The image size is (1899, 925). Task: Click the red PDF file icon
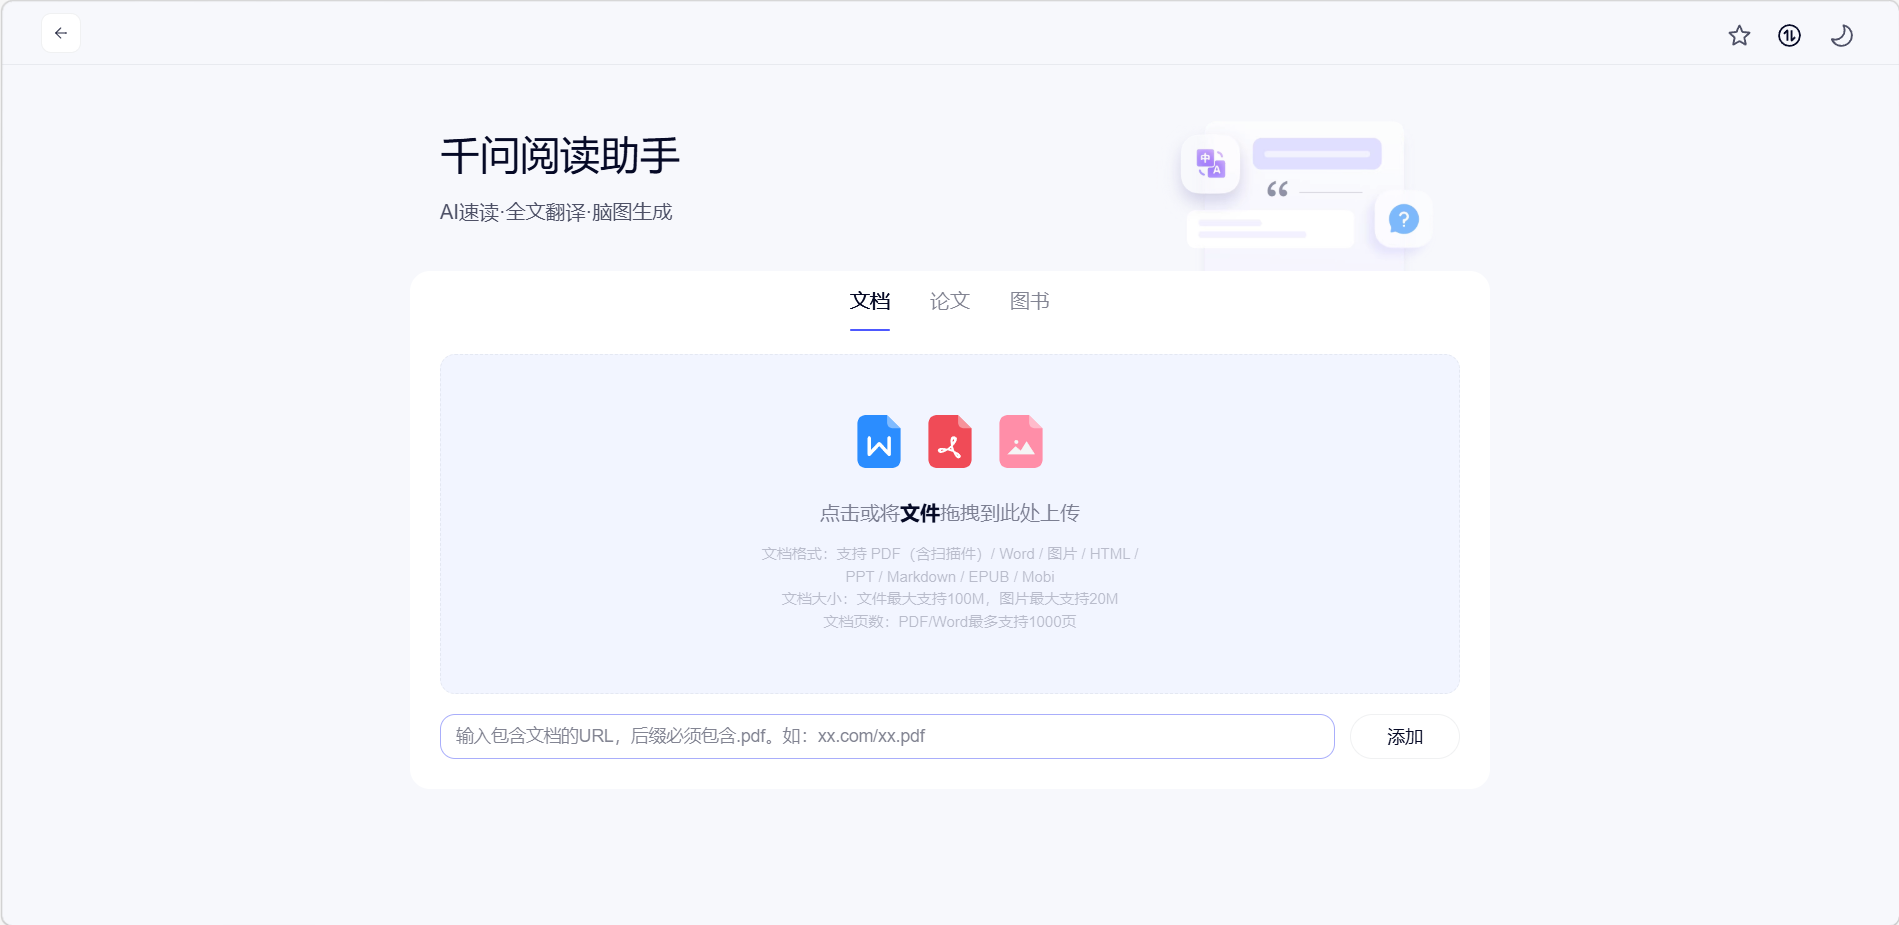(x=949, y=442)
